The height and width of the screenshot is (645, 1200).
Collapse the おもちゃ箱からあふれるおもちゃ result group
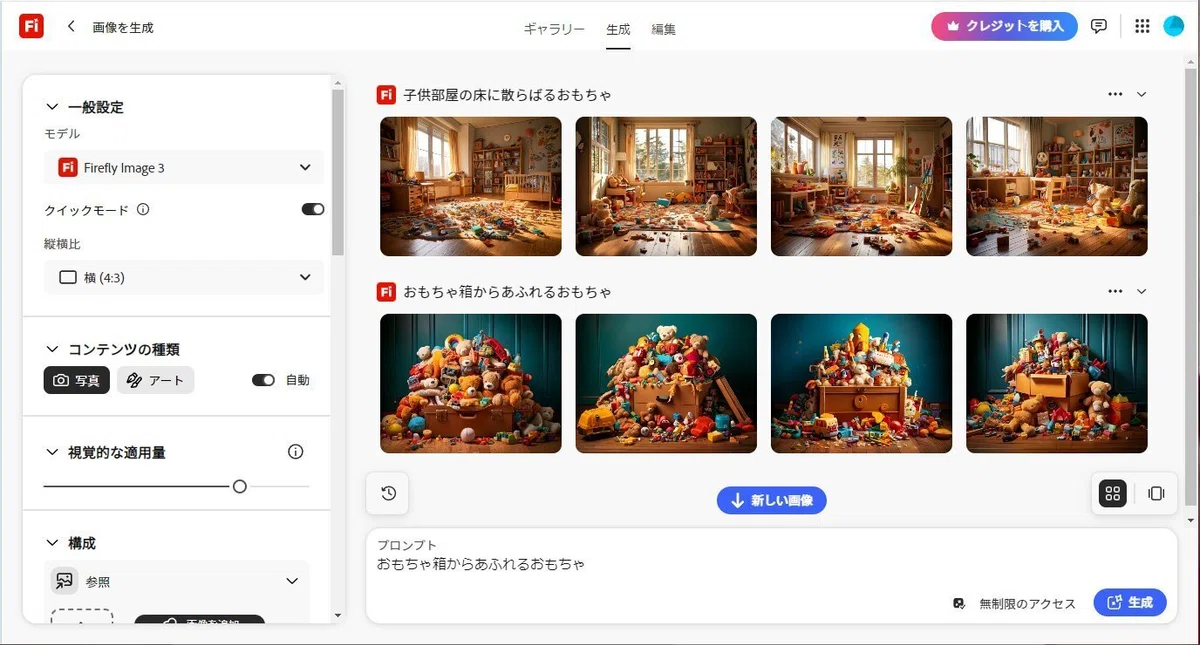pyautogui.click(x=1142, y=291)
